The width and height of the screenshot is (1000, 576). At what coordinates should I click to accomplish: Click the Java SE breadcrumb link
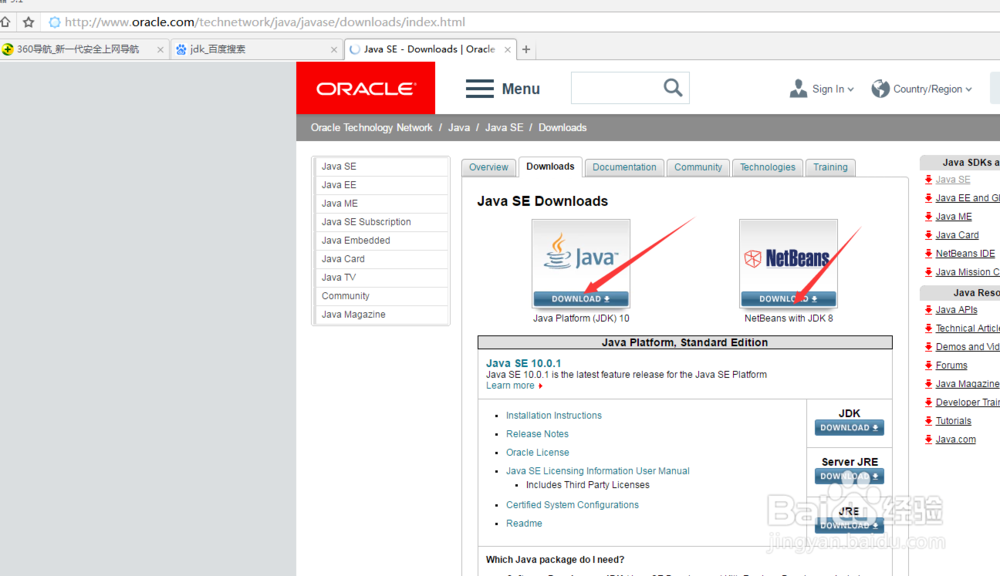click(x=504, y=128)
